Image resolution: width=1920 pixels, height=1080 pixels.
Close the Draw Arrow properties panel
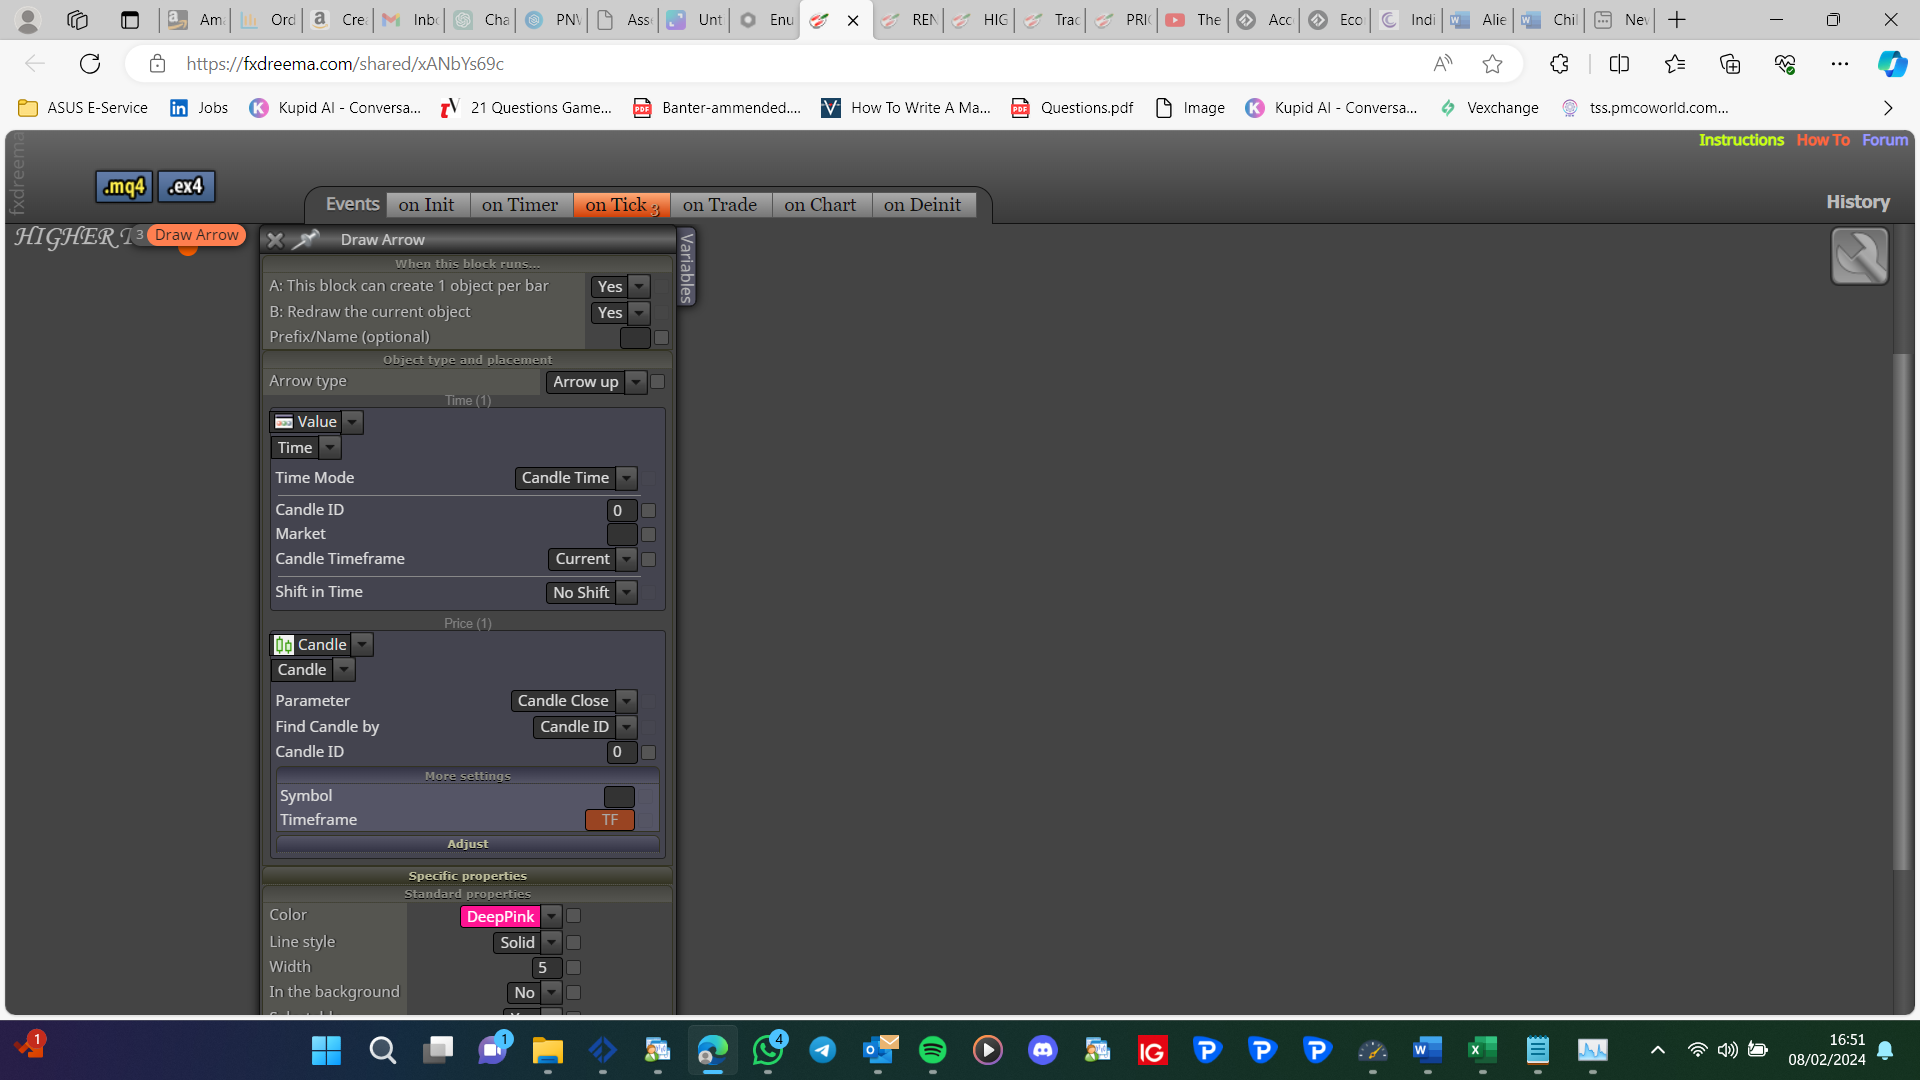pyautogui.click(x=275, y=240)
